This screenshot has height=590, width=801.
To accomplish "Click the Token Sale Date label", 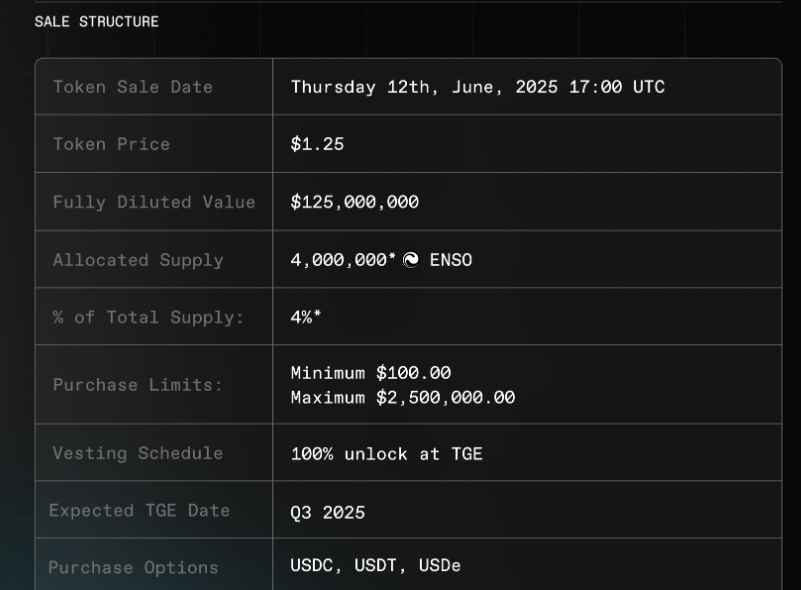I will point(133,87).
